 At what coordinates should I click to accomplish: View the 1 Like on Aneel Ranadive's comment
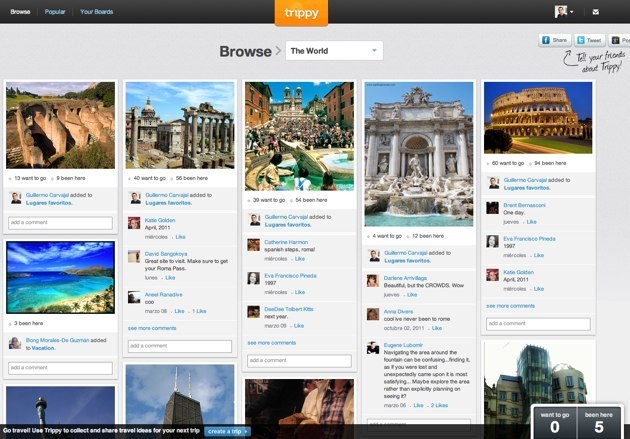[199, 311]
